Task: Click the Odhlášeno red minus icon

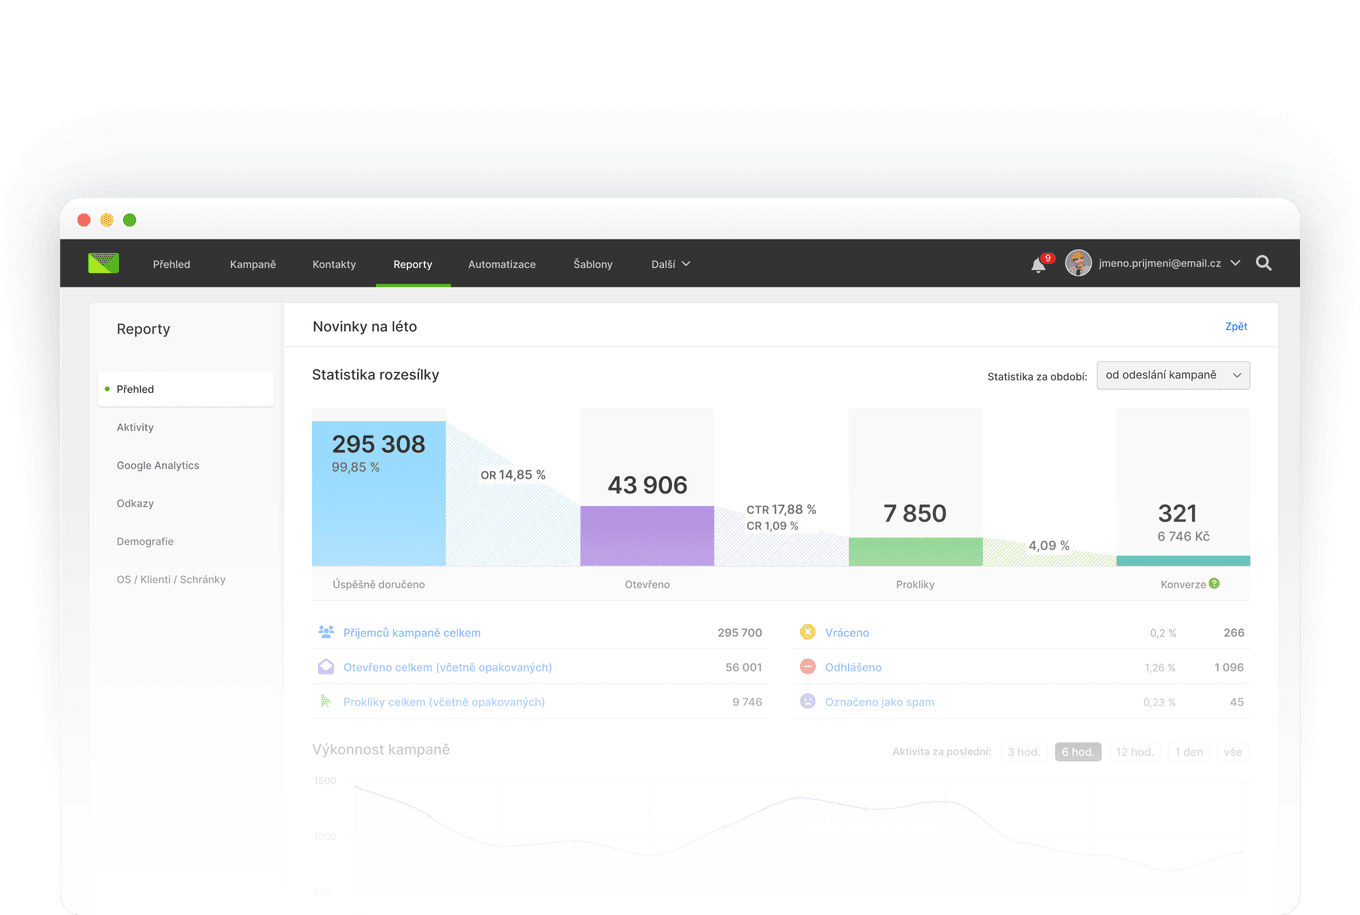Action: (x=807, y=667)
